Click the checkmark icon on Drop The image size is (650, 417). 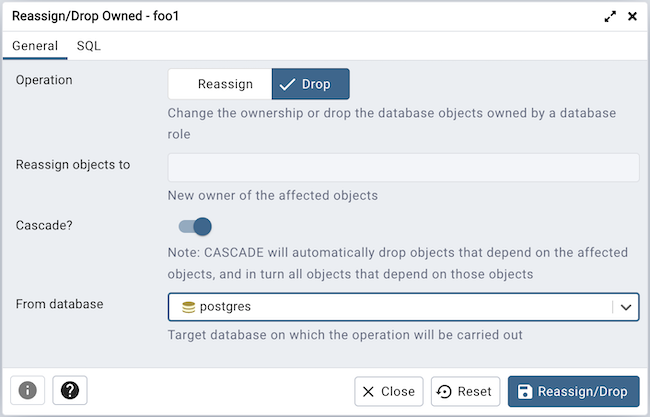[x=286, y=84]
